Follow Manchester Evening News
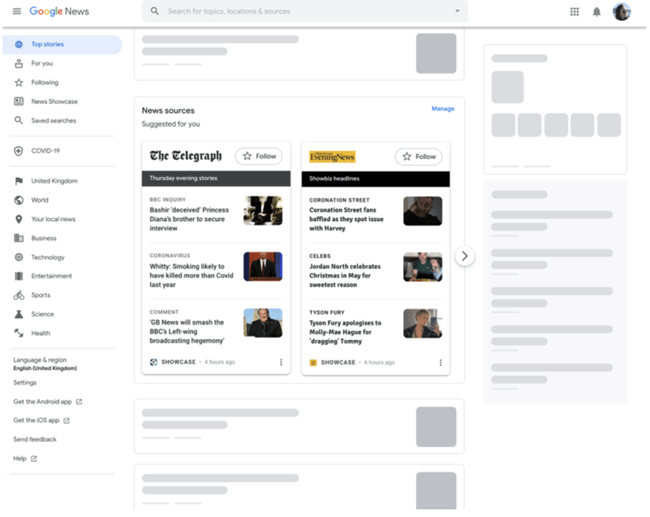The width and height of the screenshot is (650, 517). (419, 157)
